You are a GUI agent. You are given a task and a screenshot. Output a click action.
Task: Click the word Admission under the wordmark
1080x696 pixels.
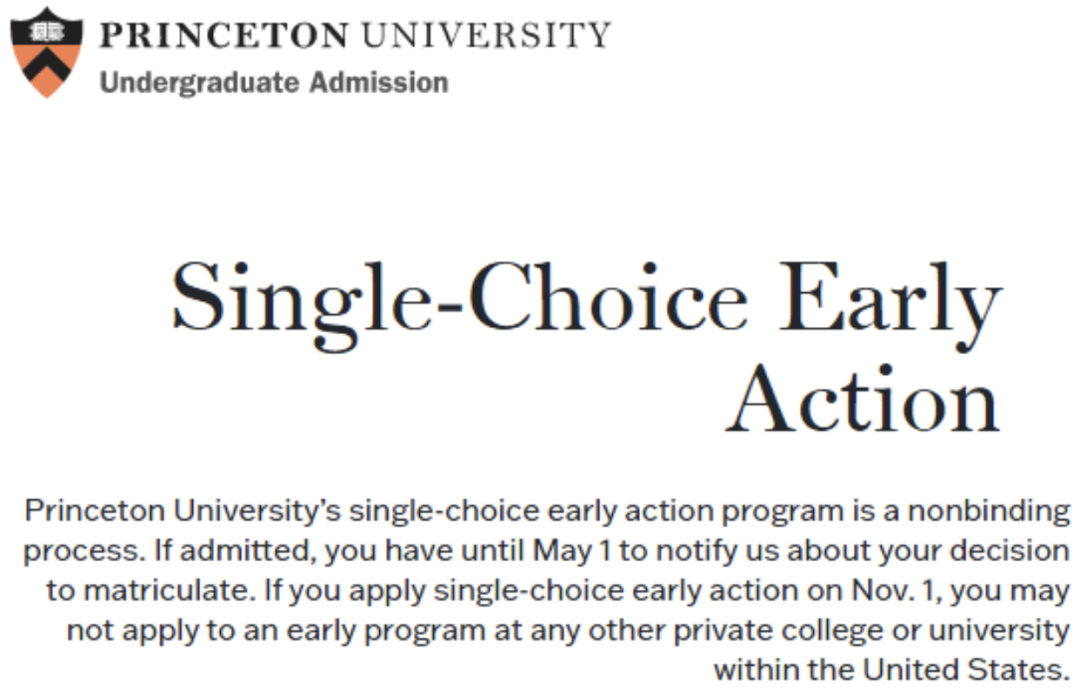tap(379, 82)
